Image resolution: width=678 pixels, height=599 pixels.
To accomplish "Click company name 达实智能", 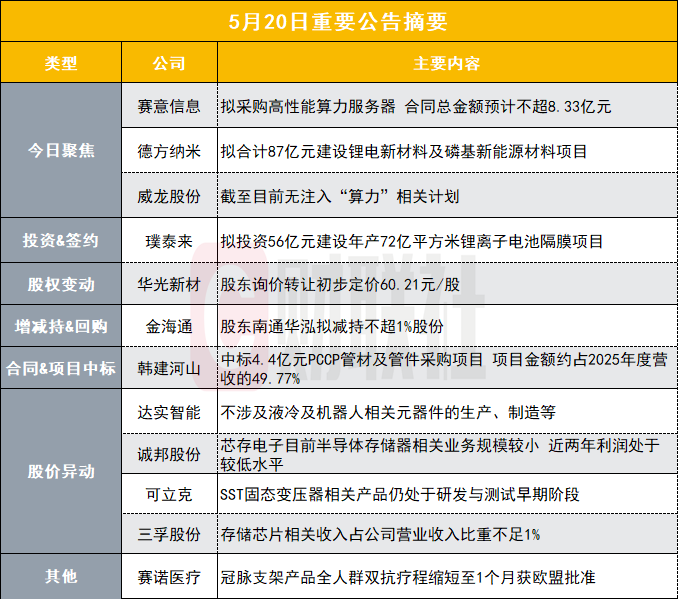I will [169, 412].
